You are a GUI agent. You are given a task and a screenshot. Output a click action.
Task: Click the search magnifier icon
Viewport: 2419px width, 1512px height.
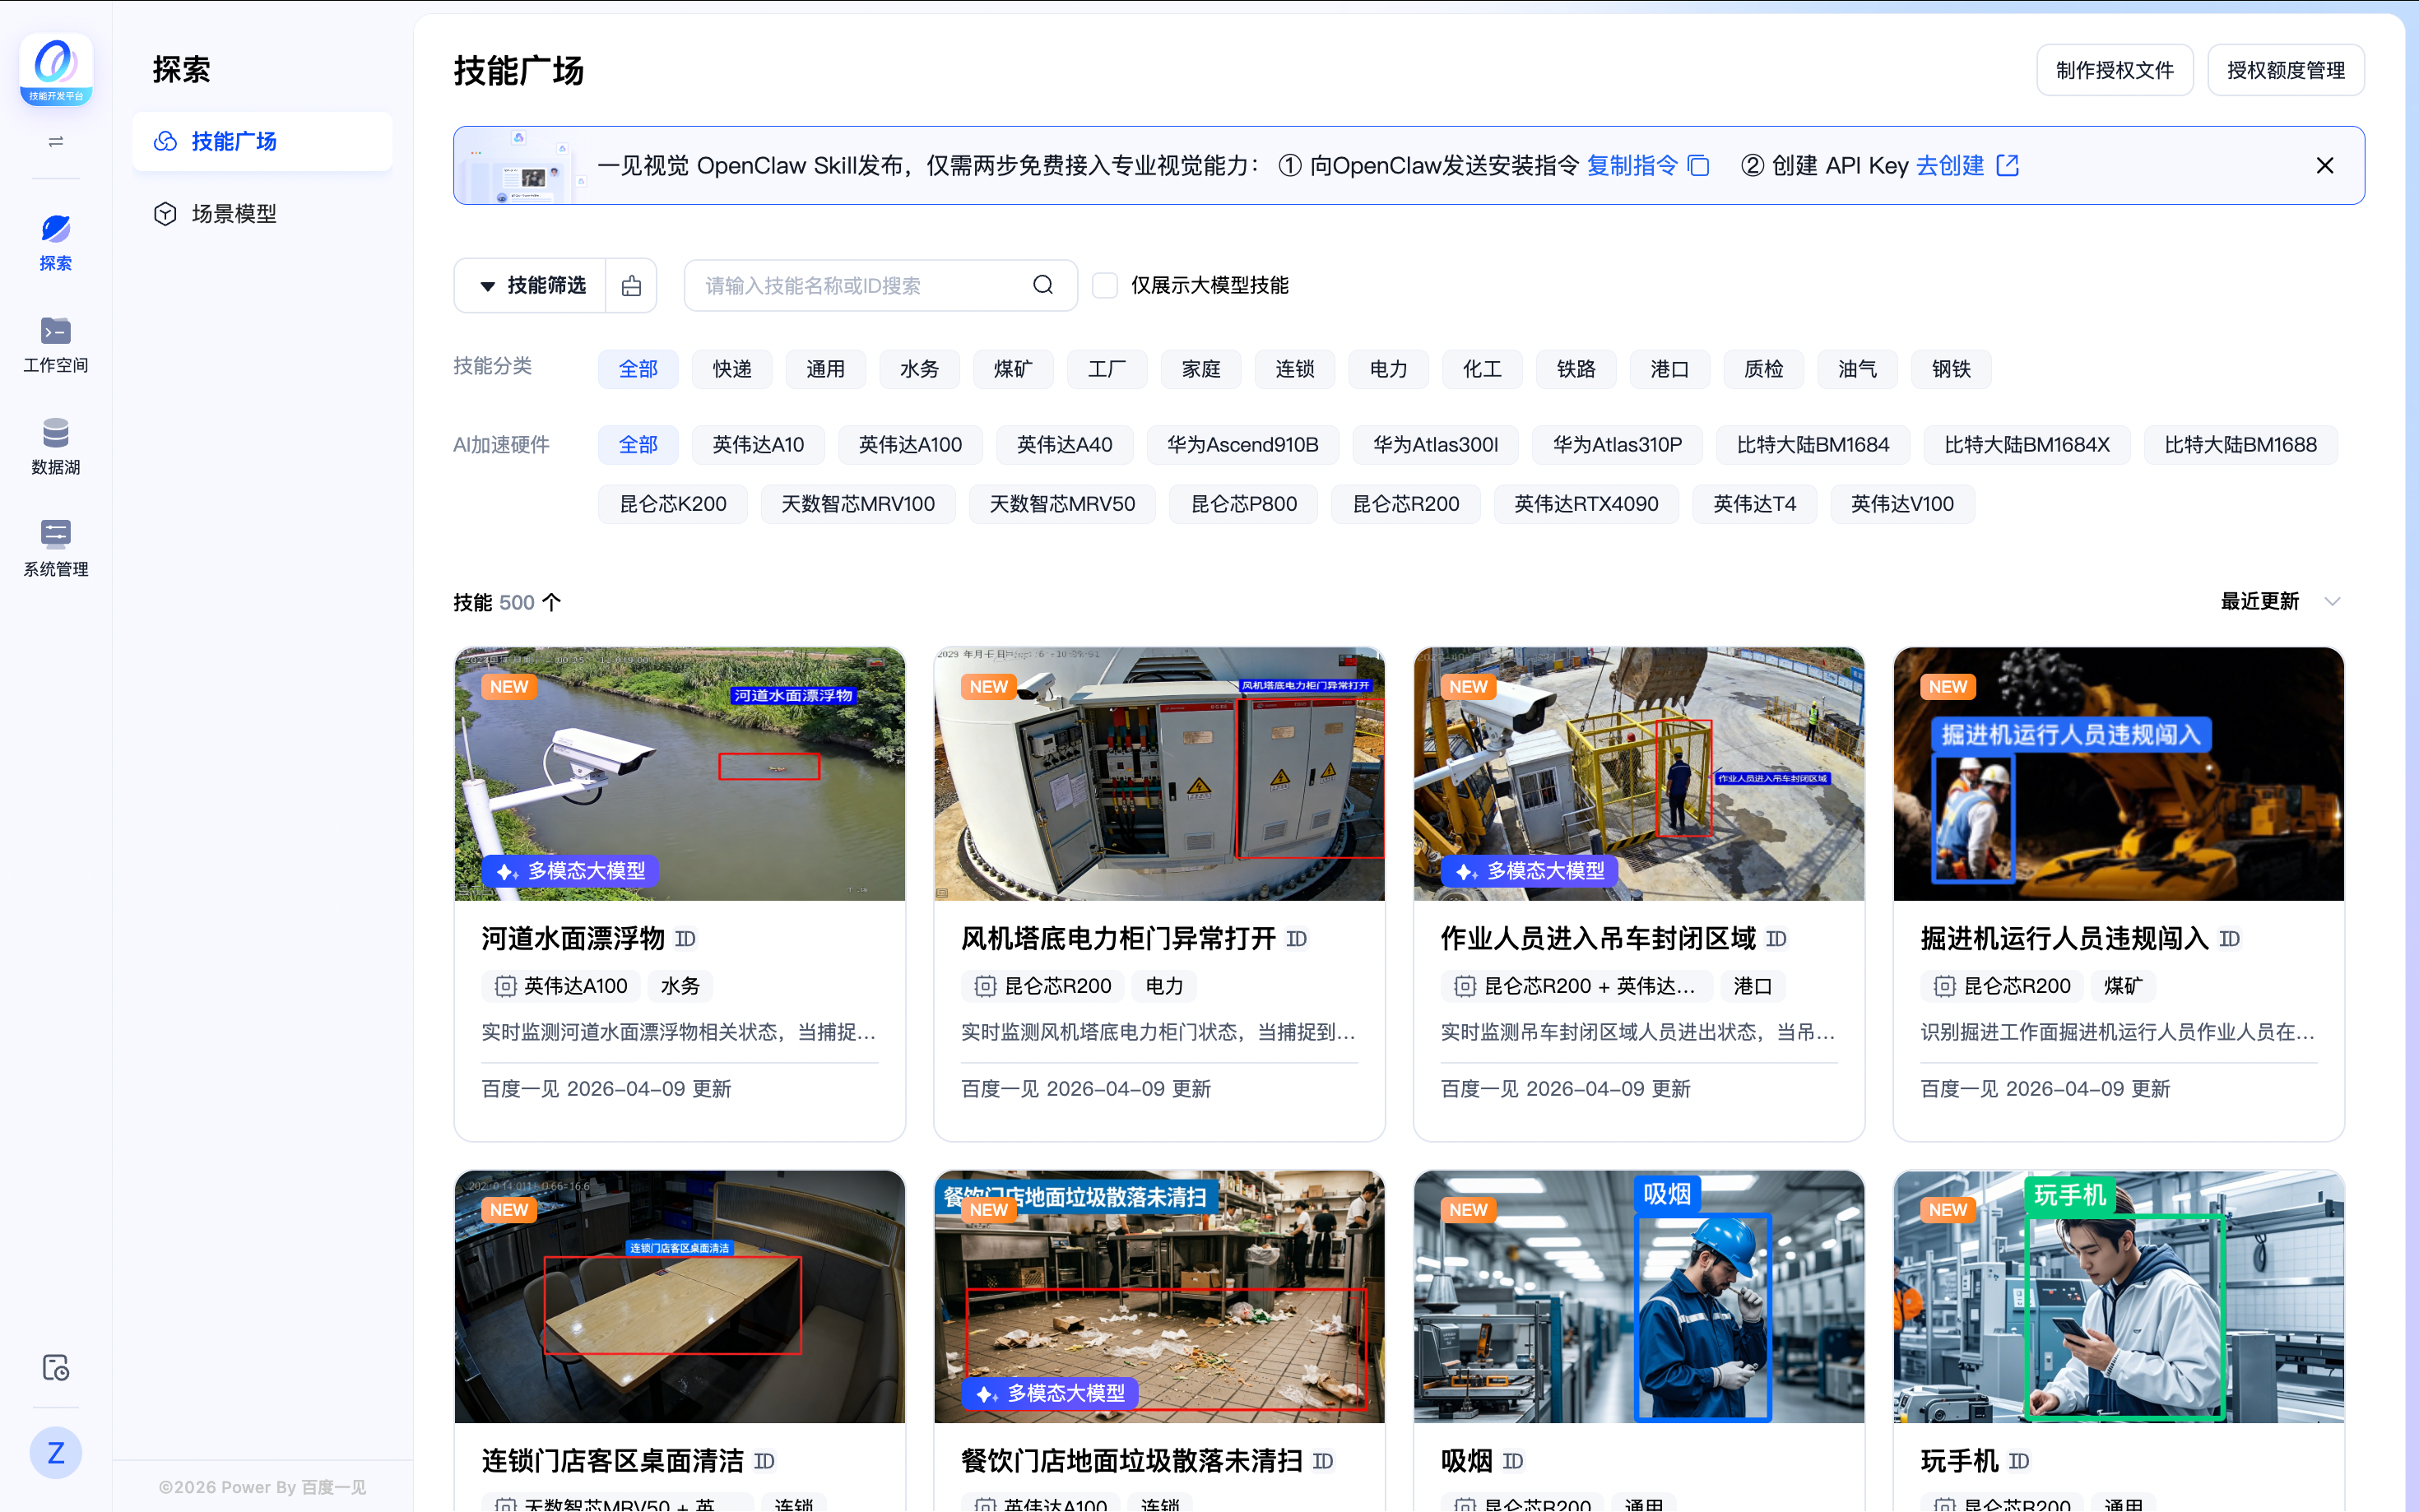1043,285
